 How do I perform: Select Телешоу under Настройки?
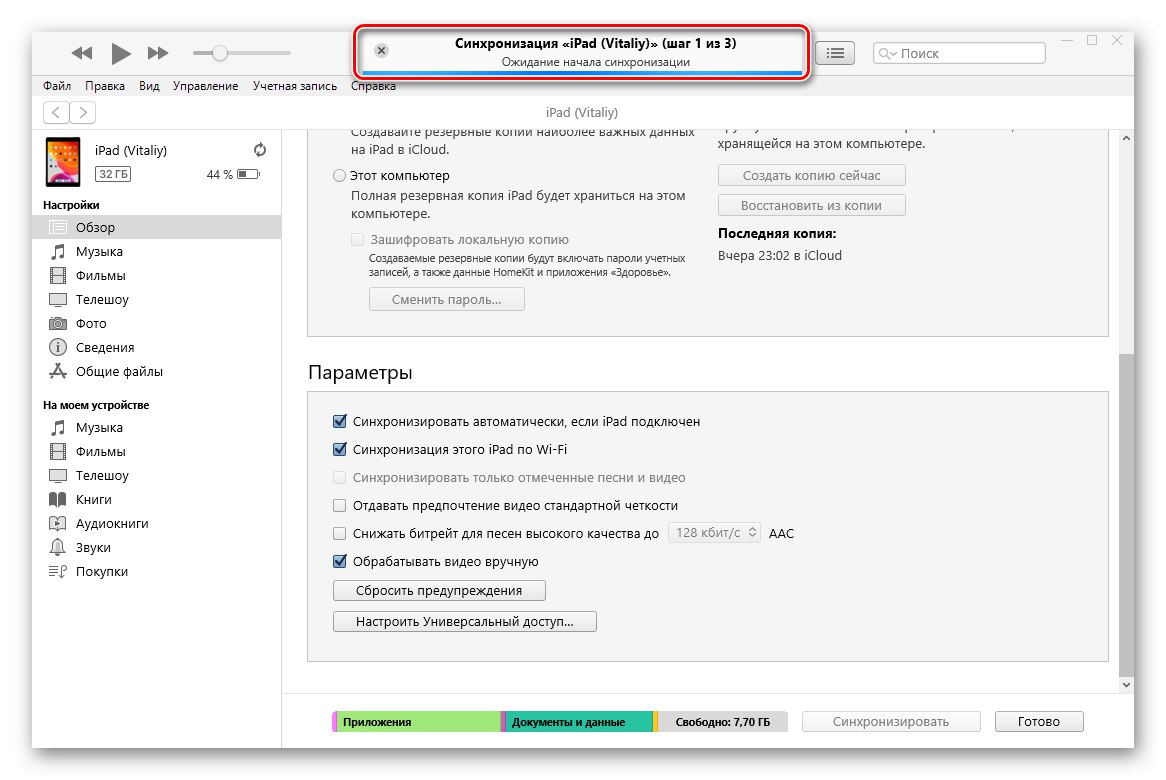[156, 299]
